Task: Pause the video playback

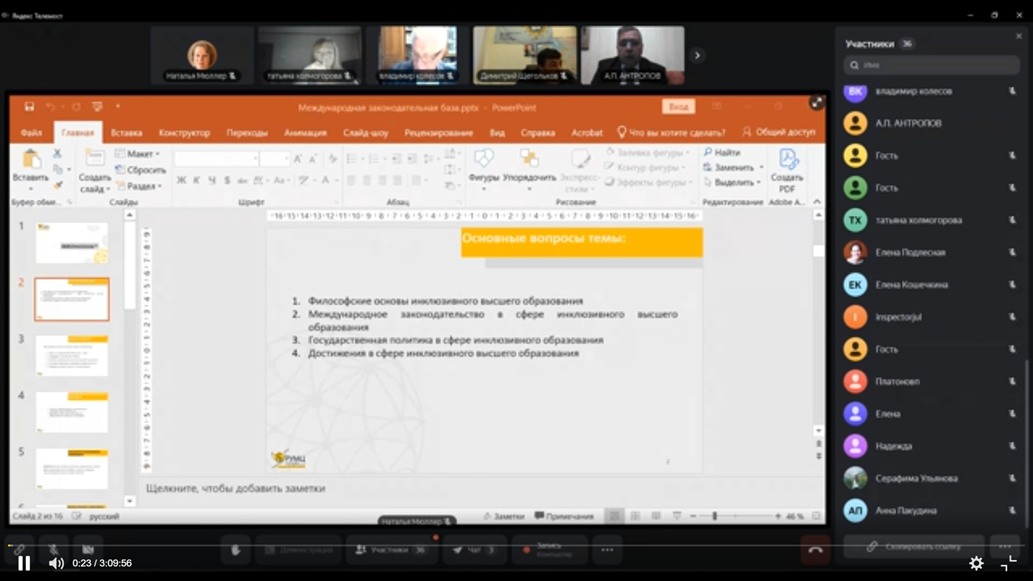Action: point(24,563)
